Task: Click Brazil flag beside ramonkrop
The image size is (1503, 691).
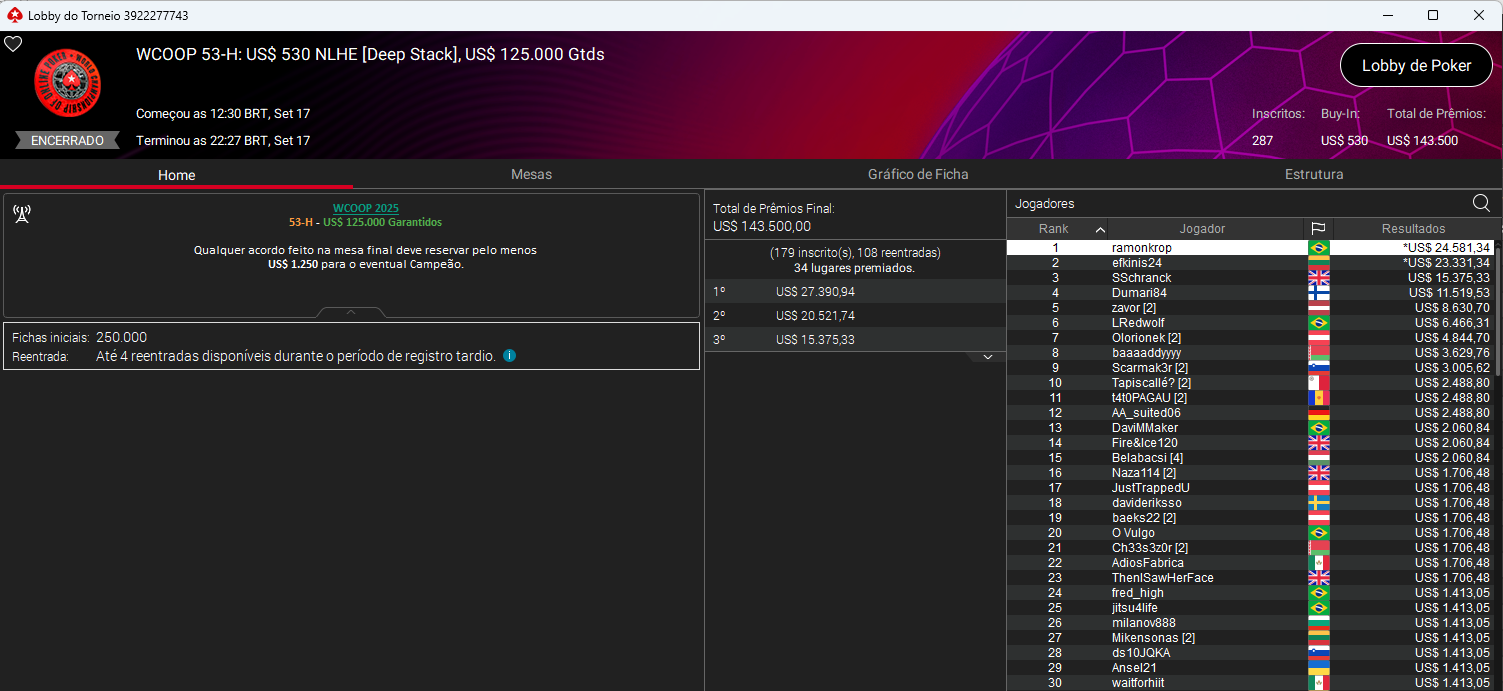Action: tap(1319, 247)
